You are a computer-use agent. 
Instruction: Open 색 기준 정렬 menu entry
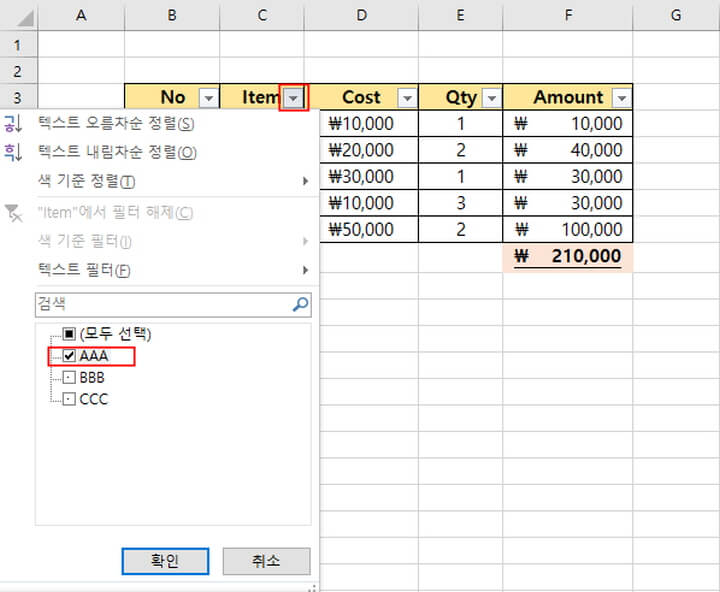click(x=160, y=181)
